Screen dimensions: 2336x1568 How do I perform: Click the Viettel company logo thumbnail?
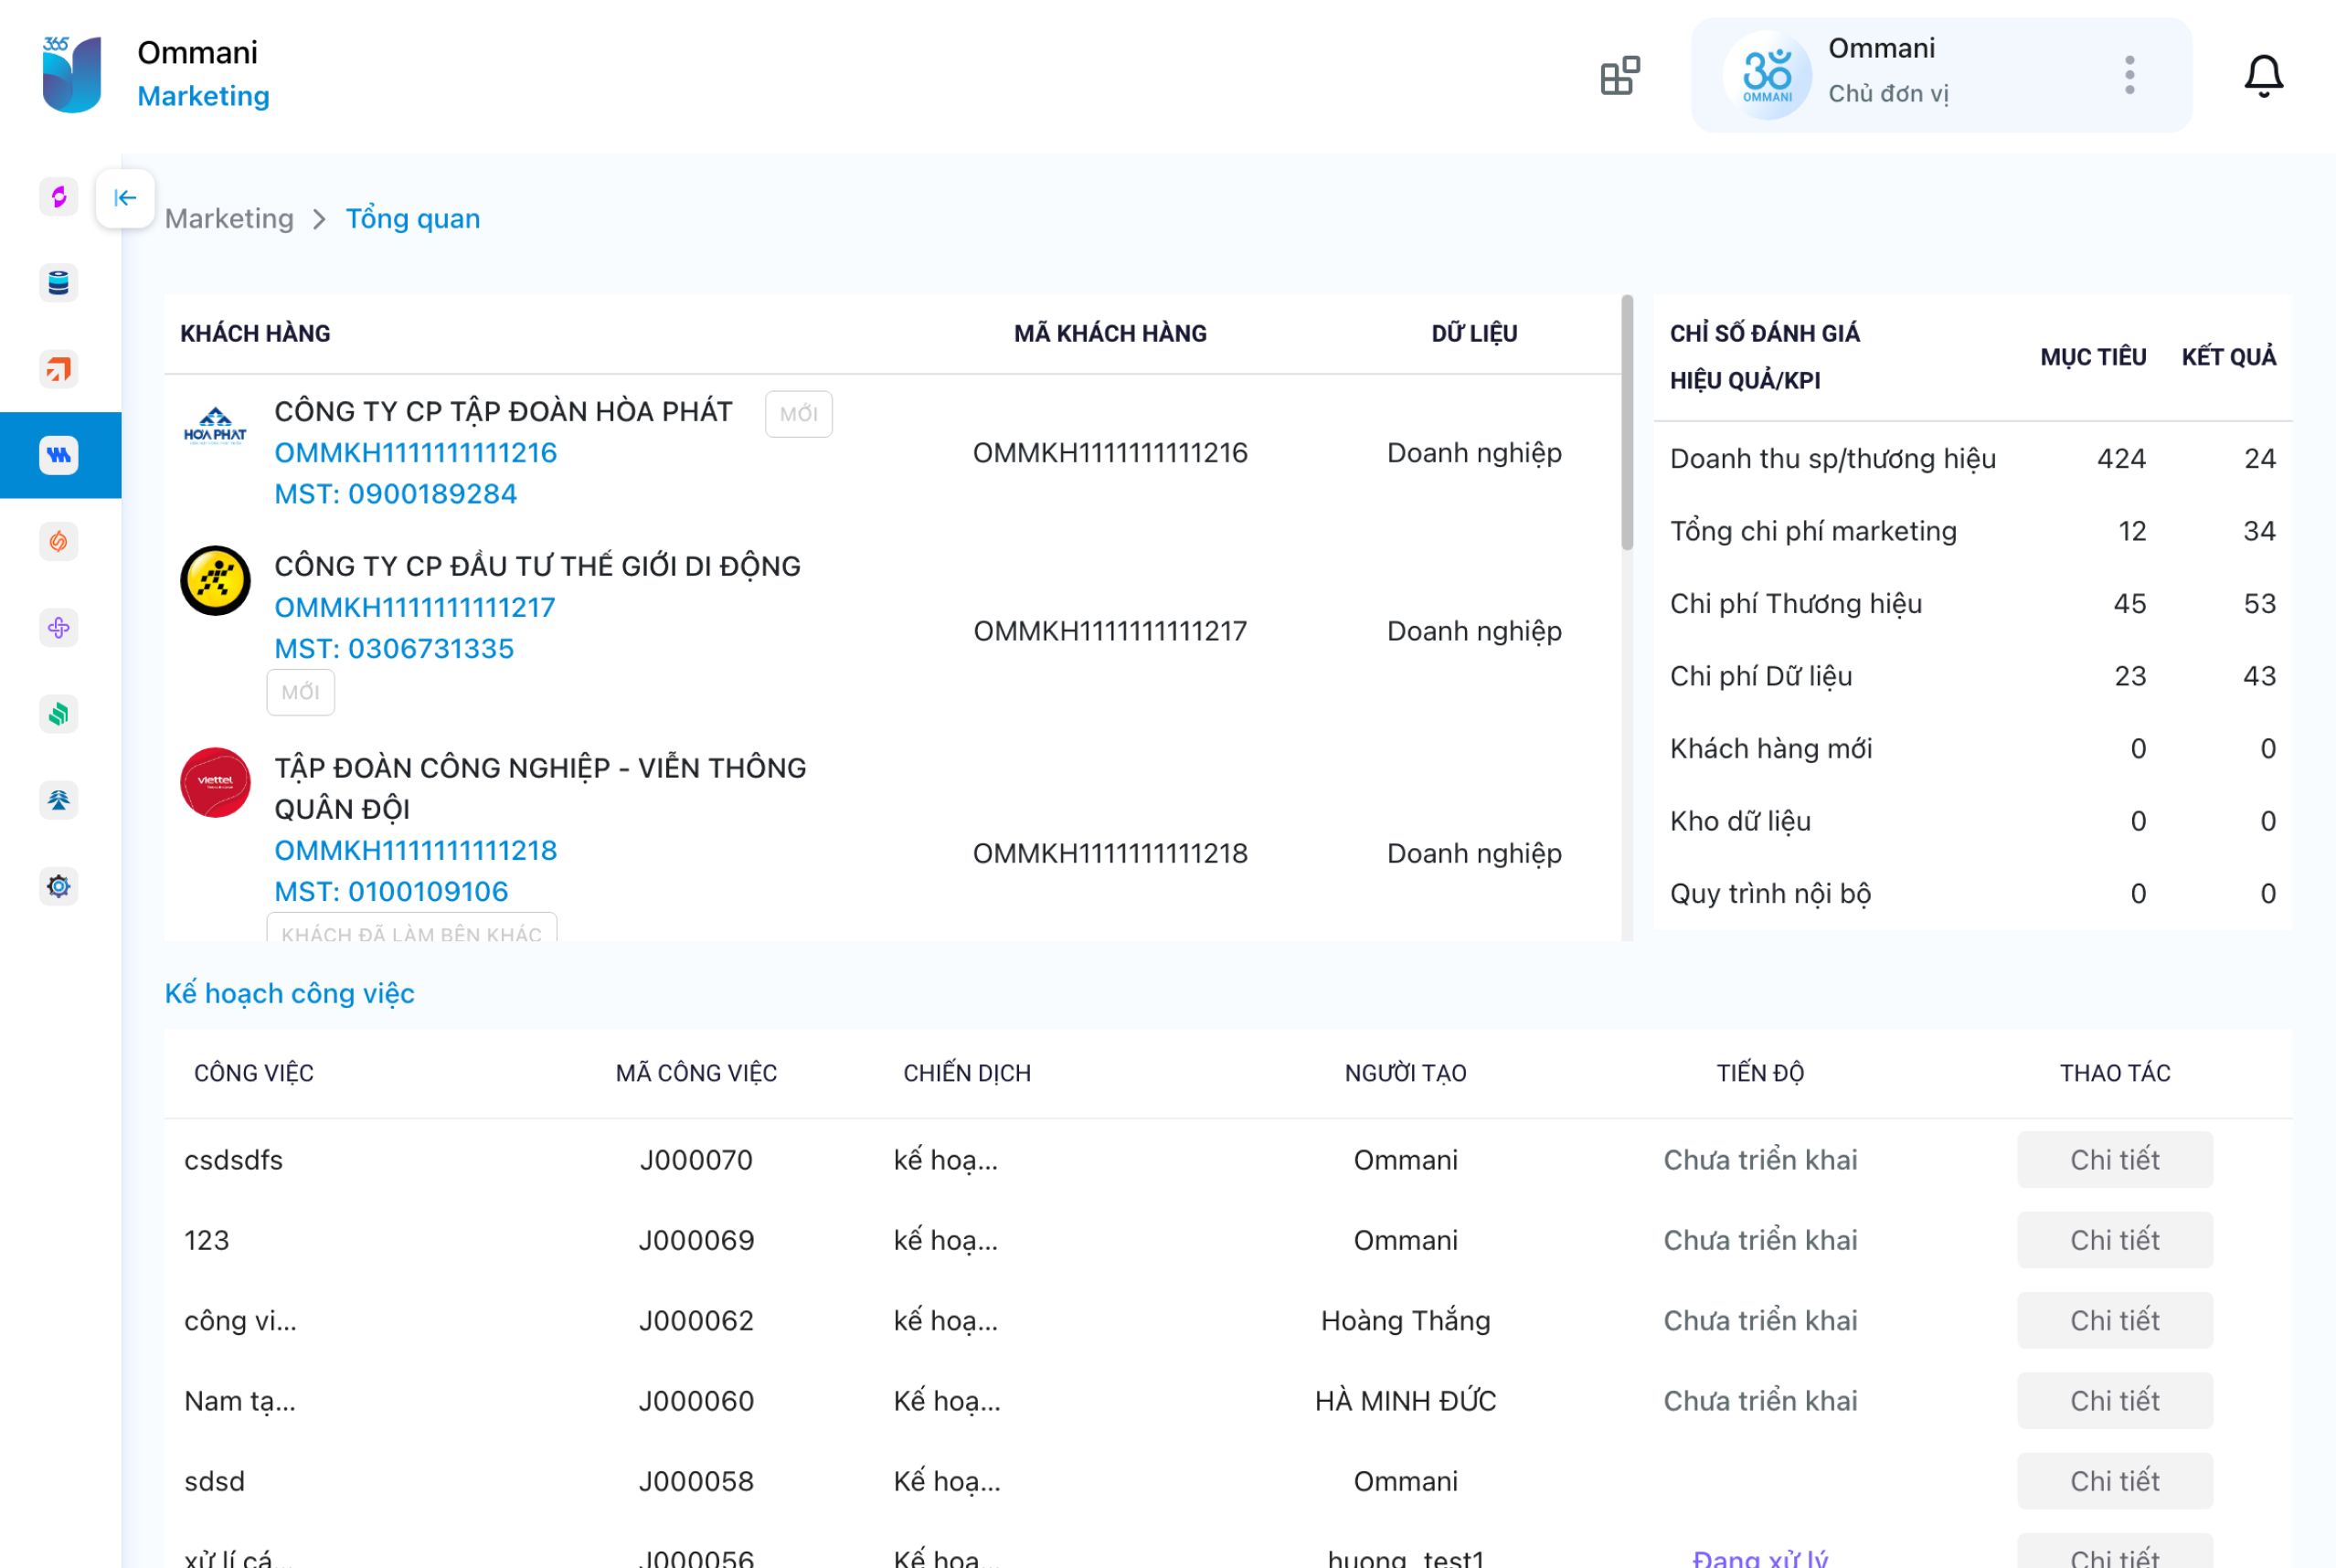[x=215, y=783]
